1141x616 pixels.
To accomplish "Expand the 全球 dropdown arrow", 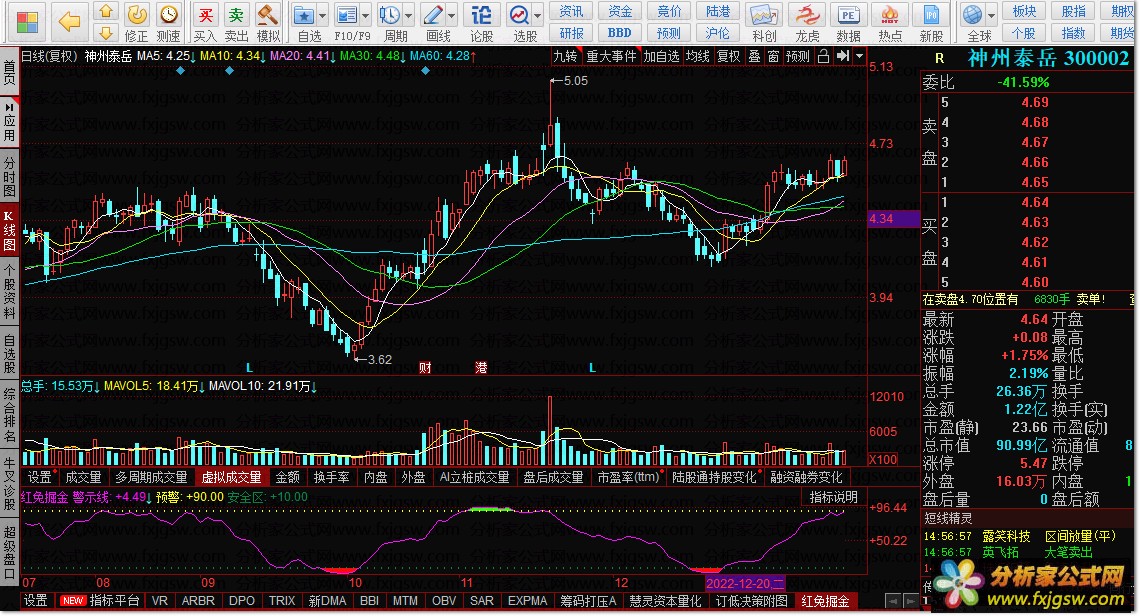I will (x=991, y=15).
